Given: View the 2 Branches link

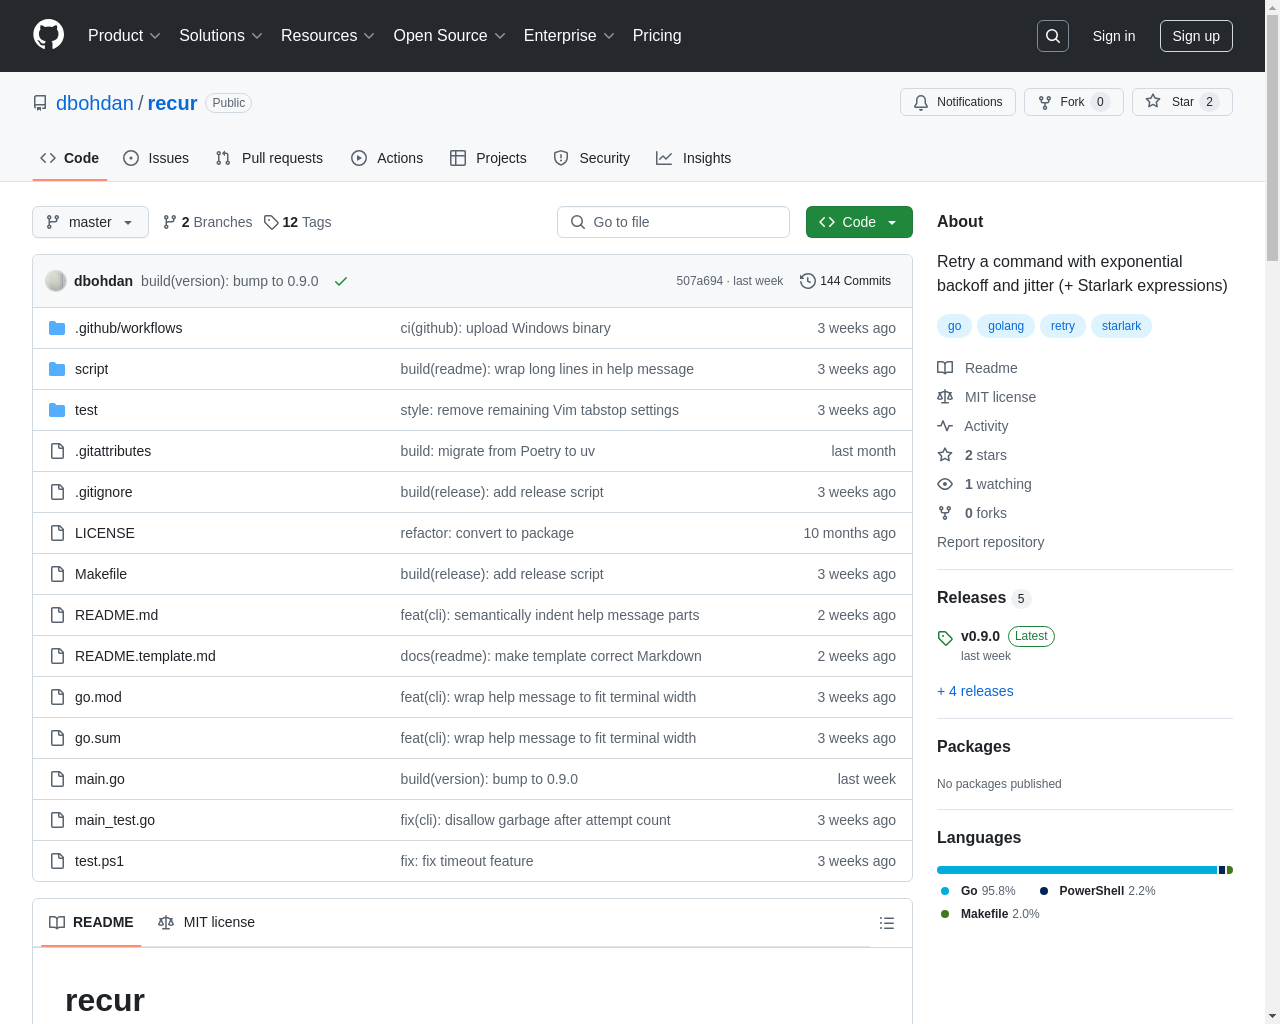Looking at the screenshot, I should click(207, 222).
